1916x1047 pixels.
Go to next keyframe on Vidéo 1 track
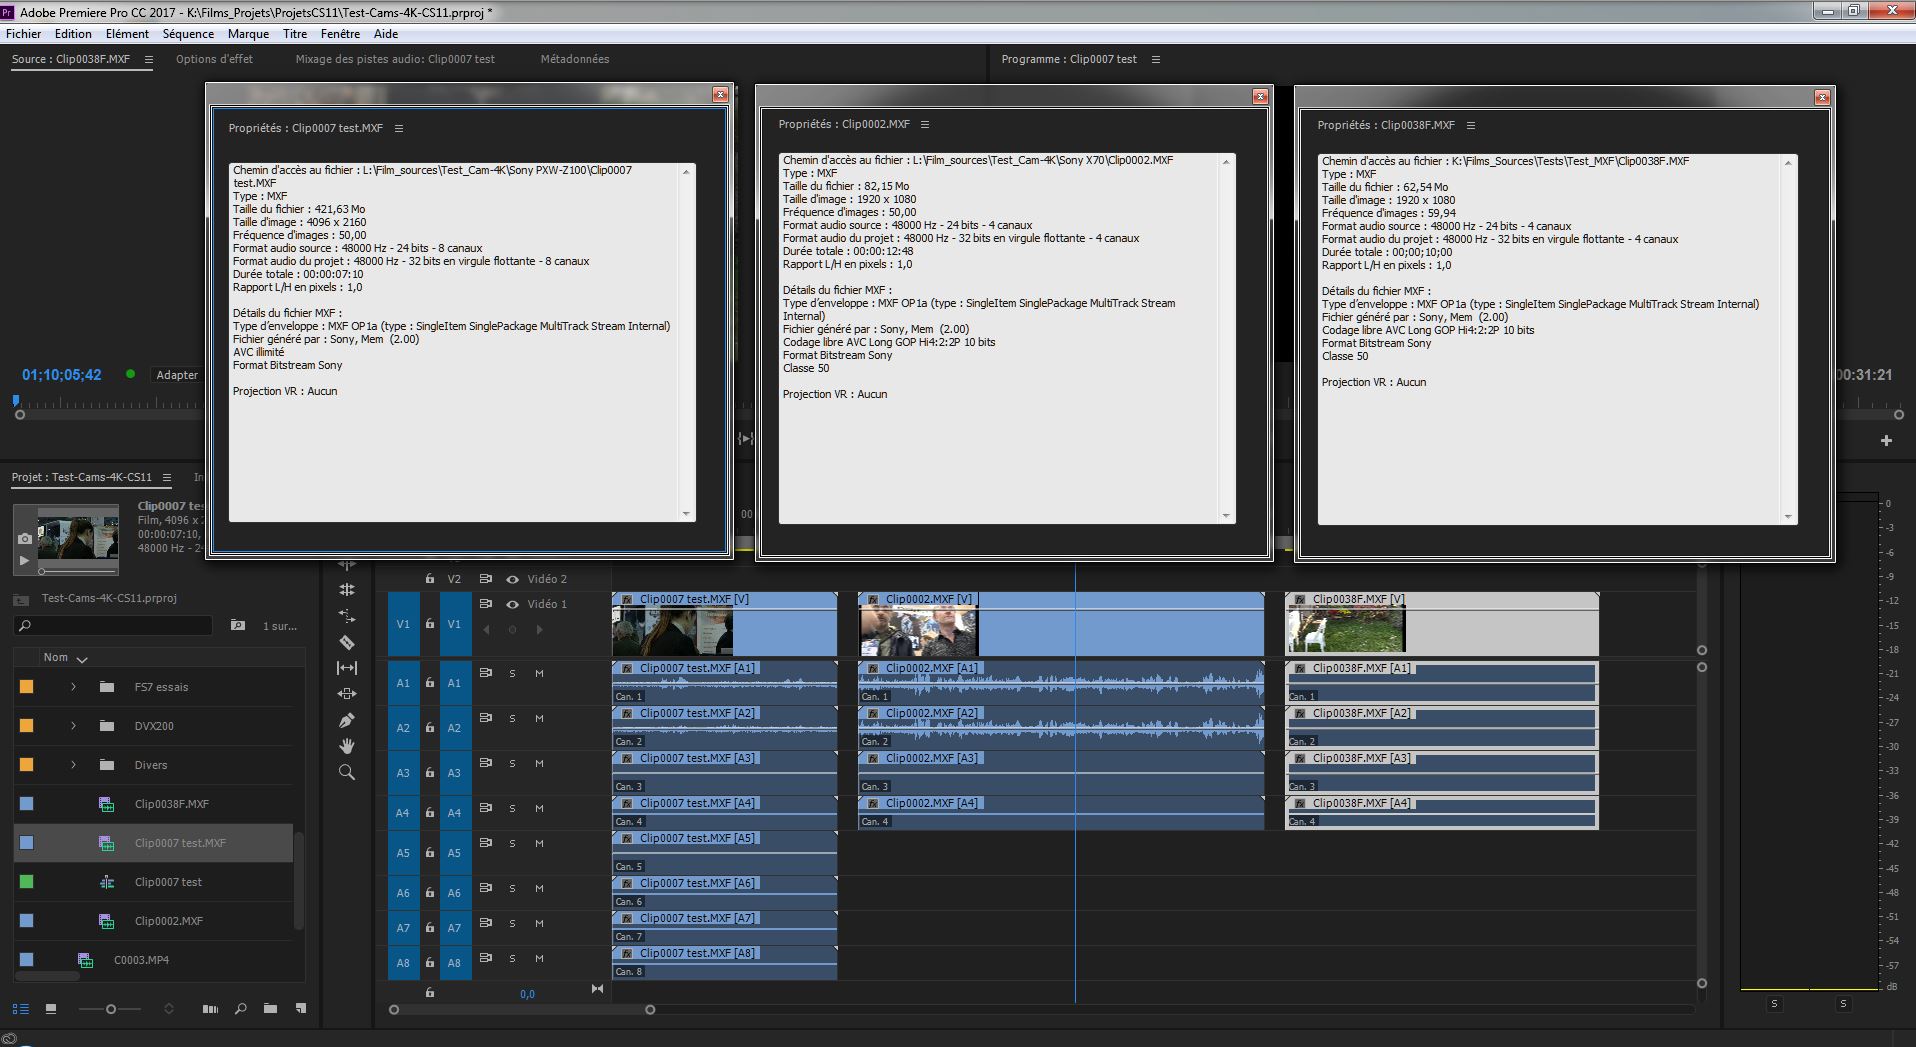(539, 629)
